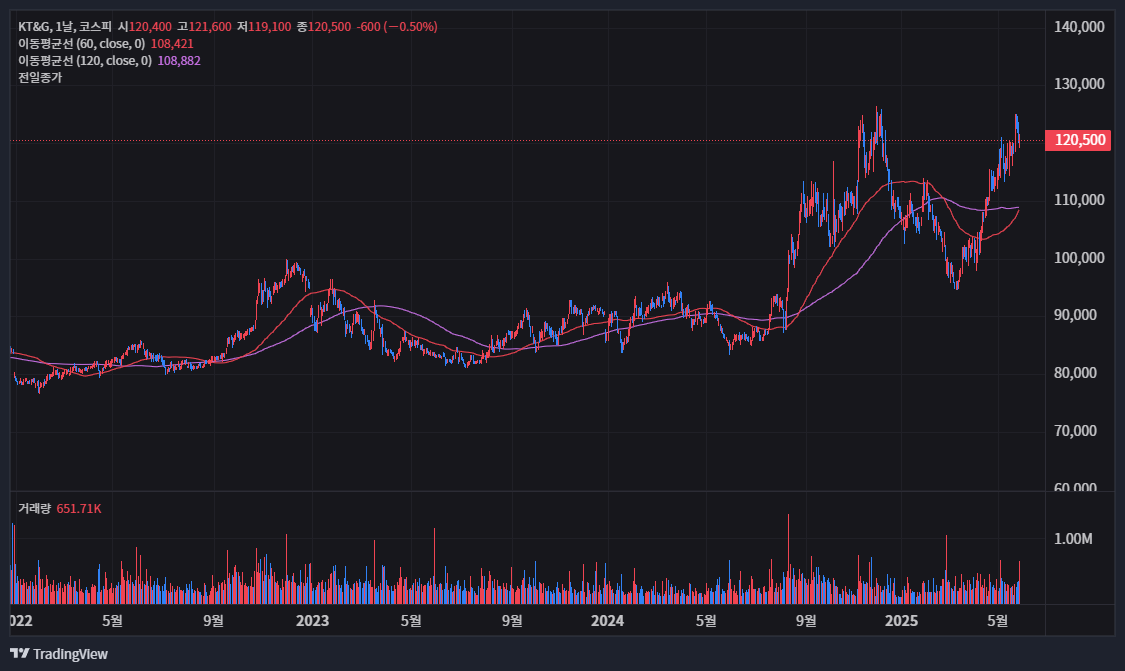This screenshot has width=1125, height=671.
Task: Click the 2023 time axis label
Action: click(312, 621)
